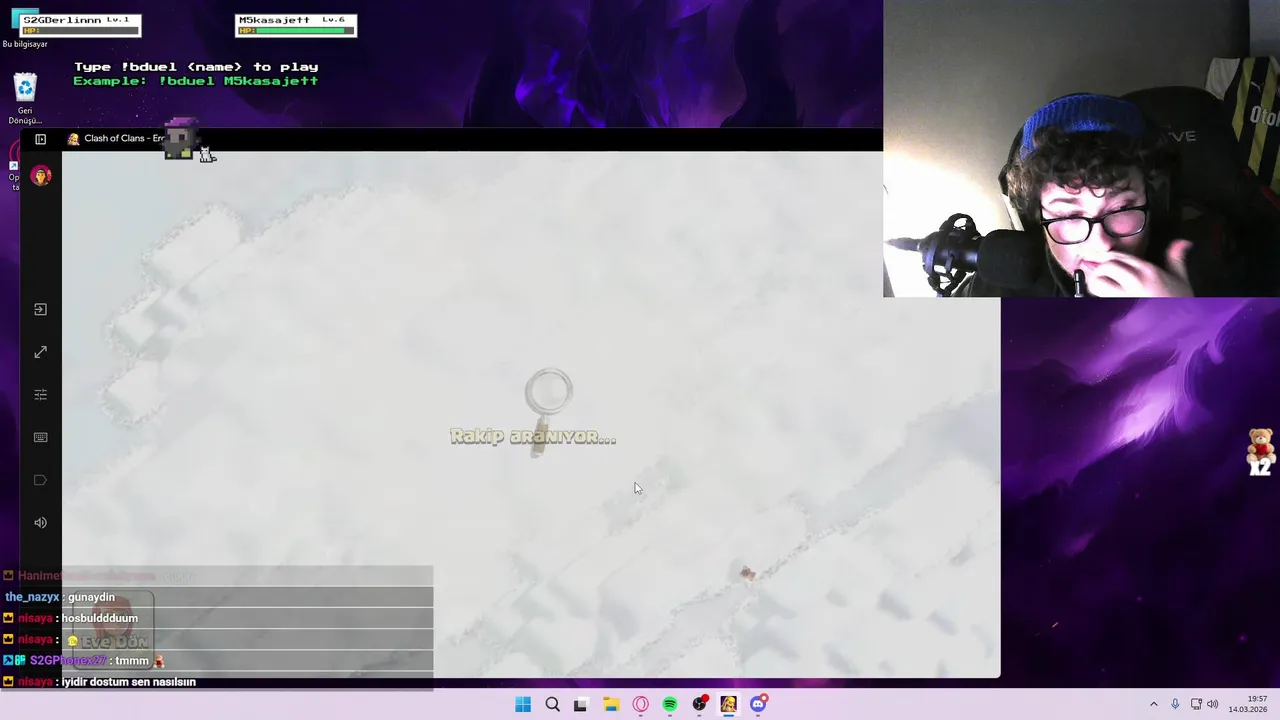
Task: Click the pixel character with purple hat
Action: (x=180, y=138)
